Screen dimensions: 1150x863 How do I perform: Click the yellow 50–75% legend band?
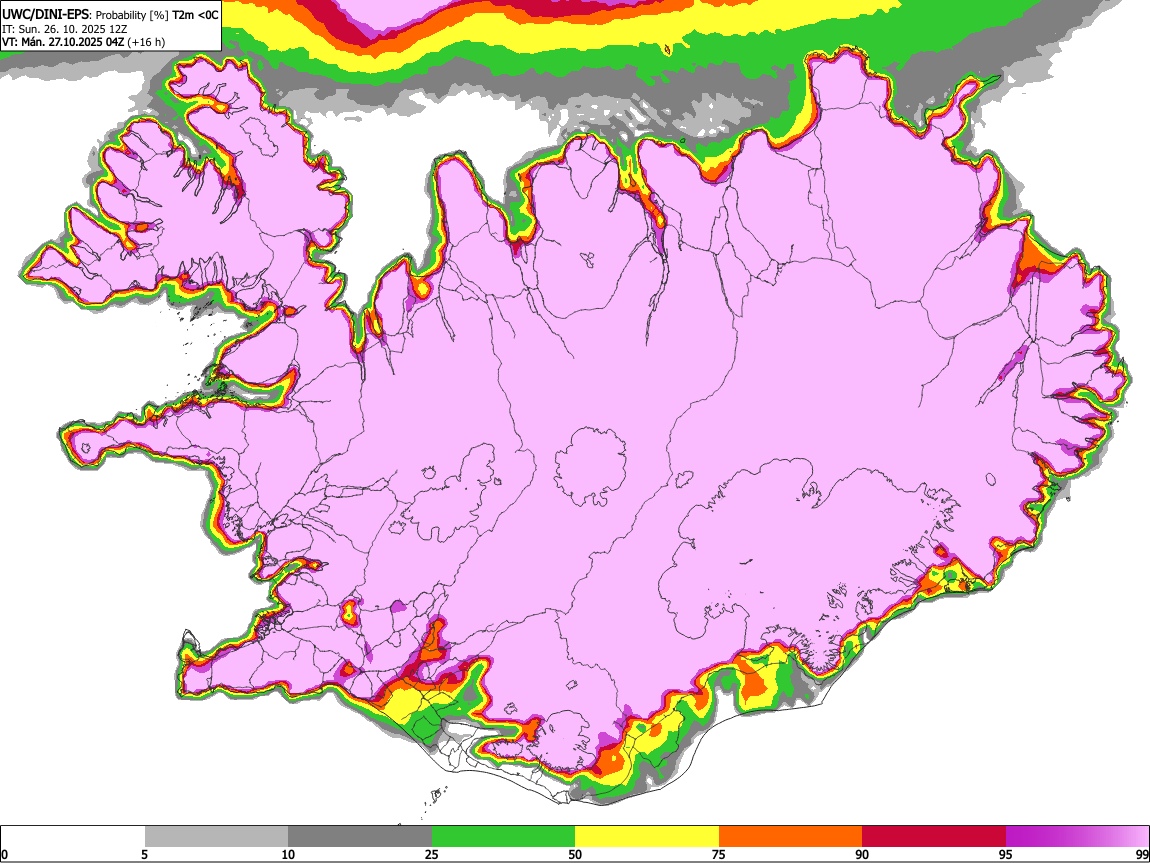pos(647,837)
